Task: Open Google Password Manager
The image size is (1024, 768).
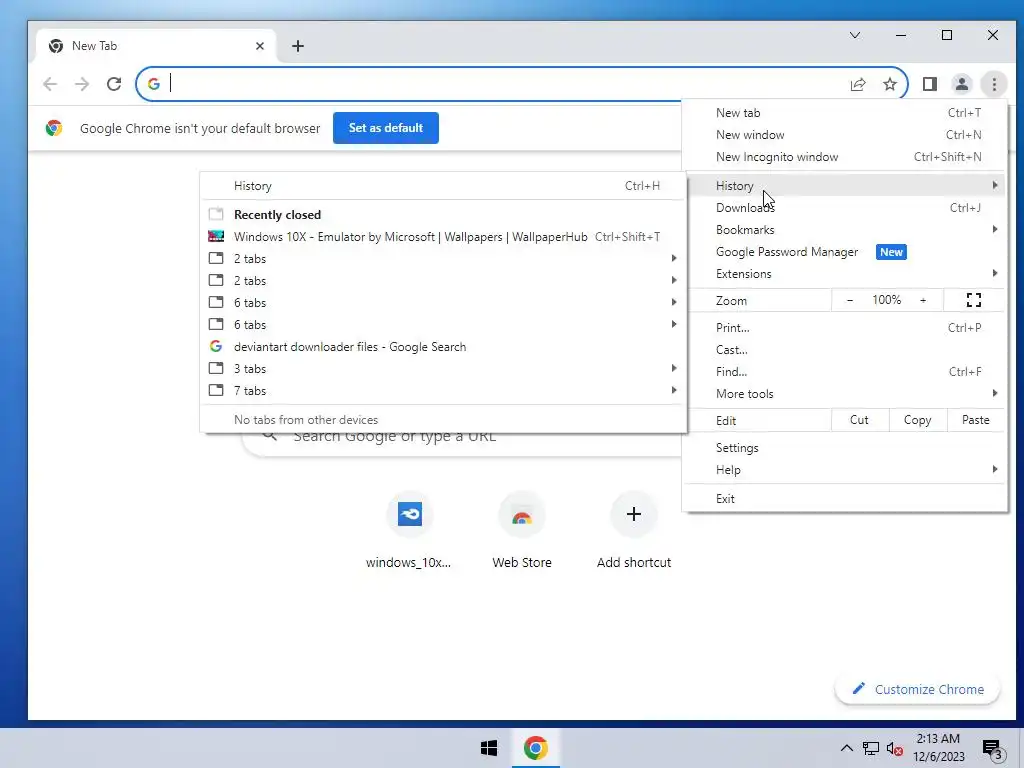Action: tap(844, 252)
